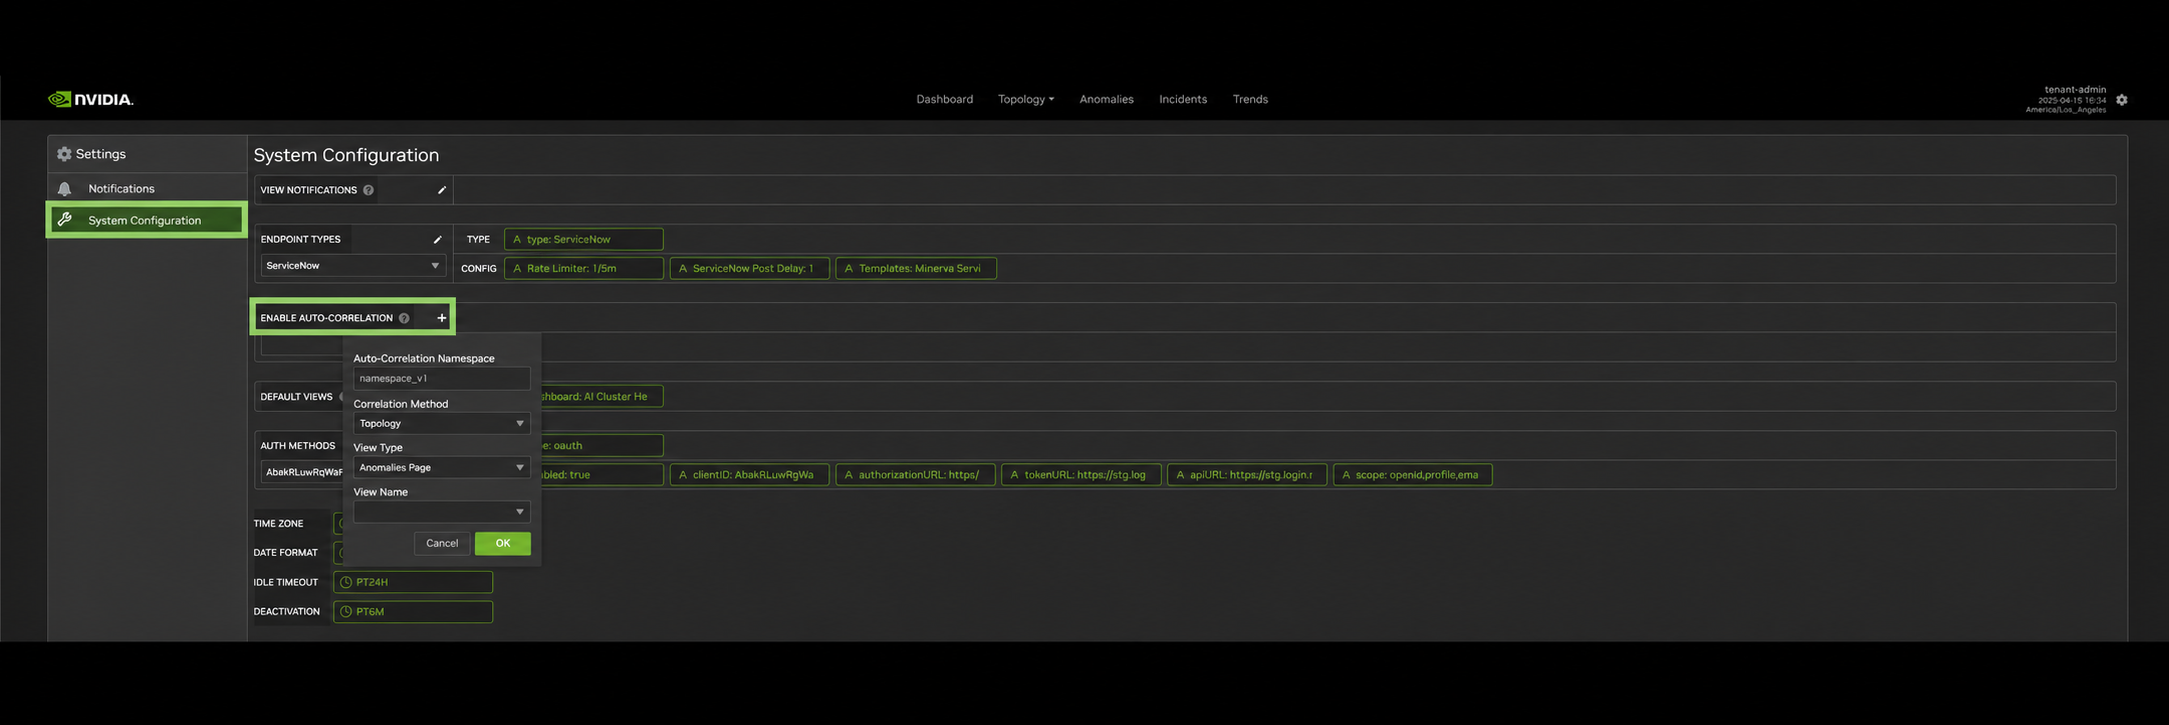Viewport: 2169px width, 725px height.
Task: Open the Topology menu in the top navigation
Action: click(1026, 99)
